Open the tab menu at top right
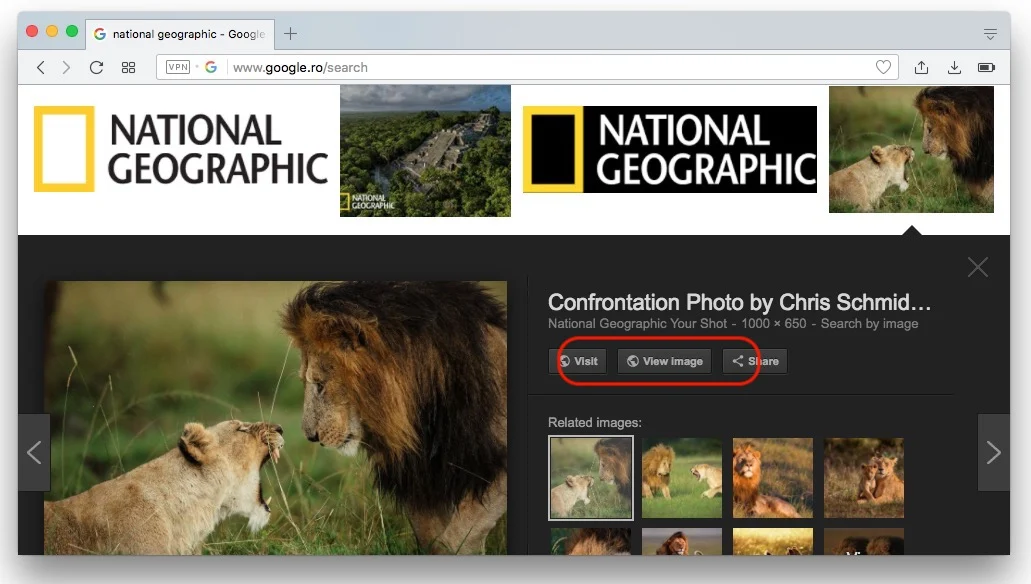This screenshot has width=1031, height=584. 990,34
